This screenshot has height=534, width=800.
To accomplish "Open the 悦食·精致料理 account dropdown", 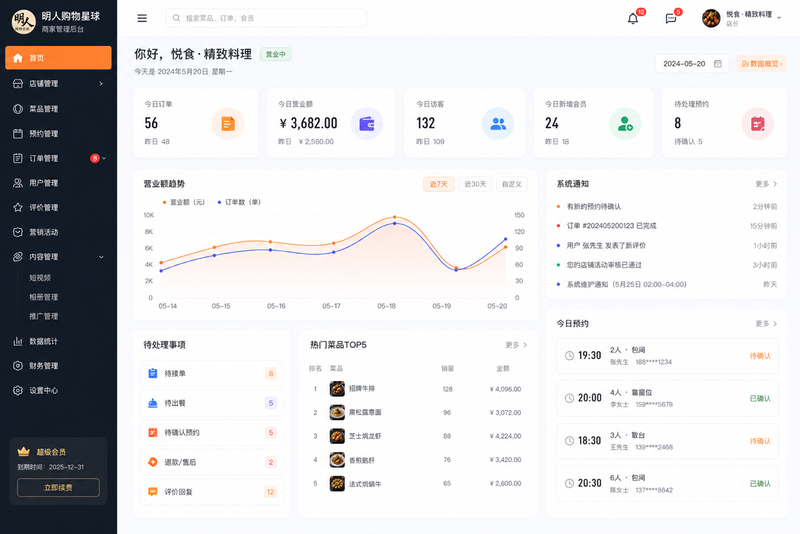I will coord(742,18).
